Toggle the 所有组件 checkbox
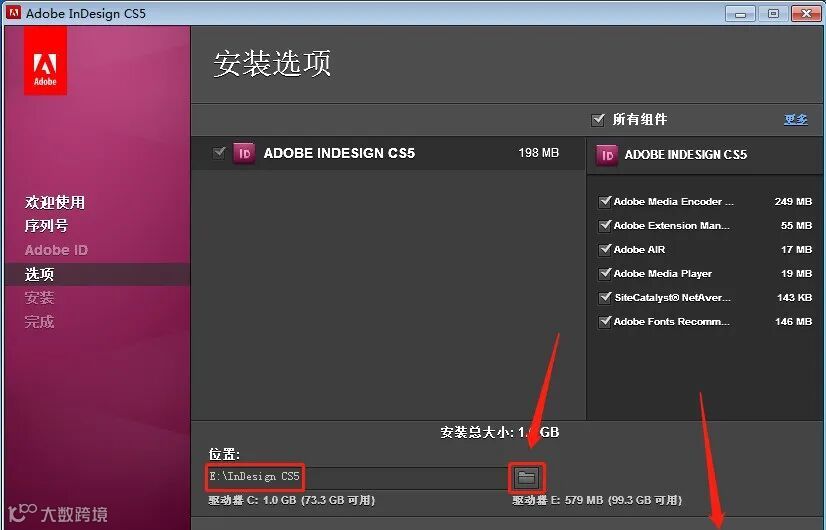The height and width of the screenshot is (530, 826). click(597, 120)
